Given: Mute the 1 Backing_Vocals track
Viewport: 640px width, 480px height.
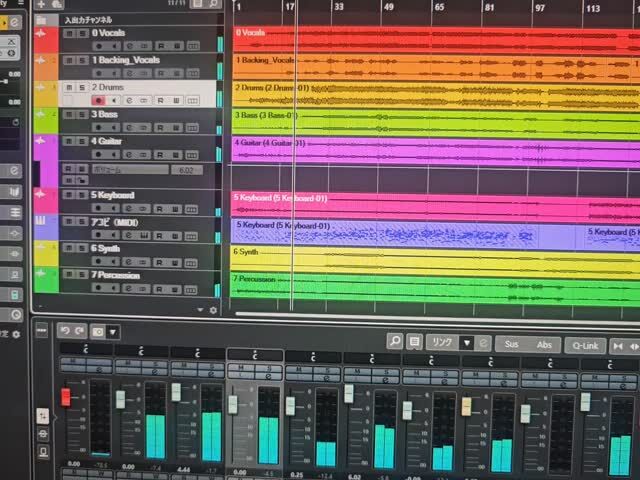Looking at the screenshot, I should point(69,60).
